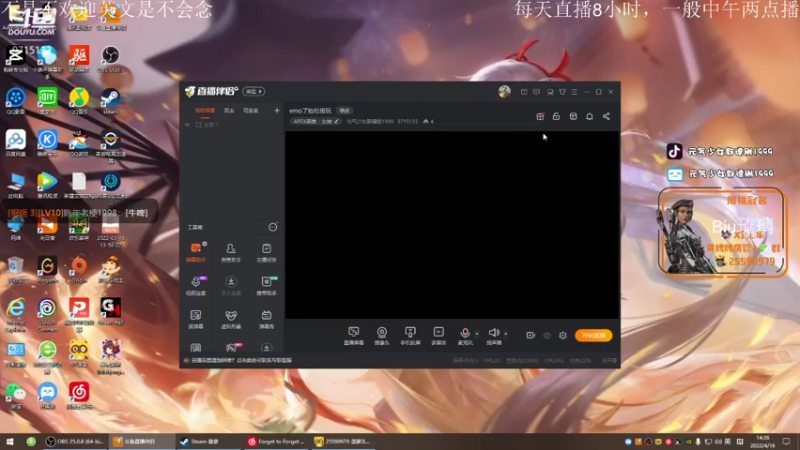Add a new scene with plus icon
Viewport: 800px width, 450px height.
[277, 111]
